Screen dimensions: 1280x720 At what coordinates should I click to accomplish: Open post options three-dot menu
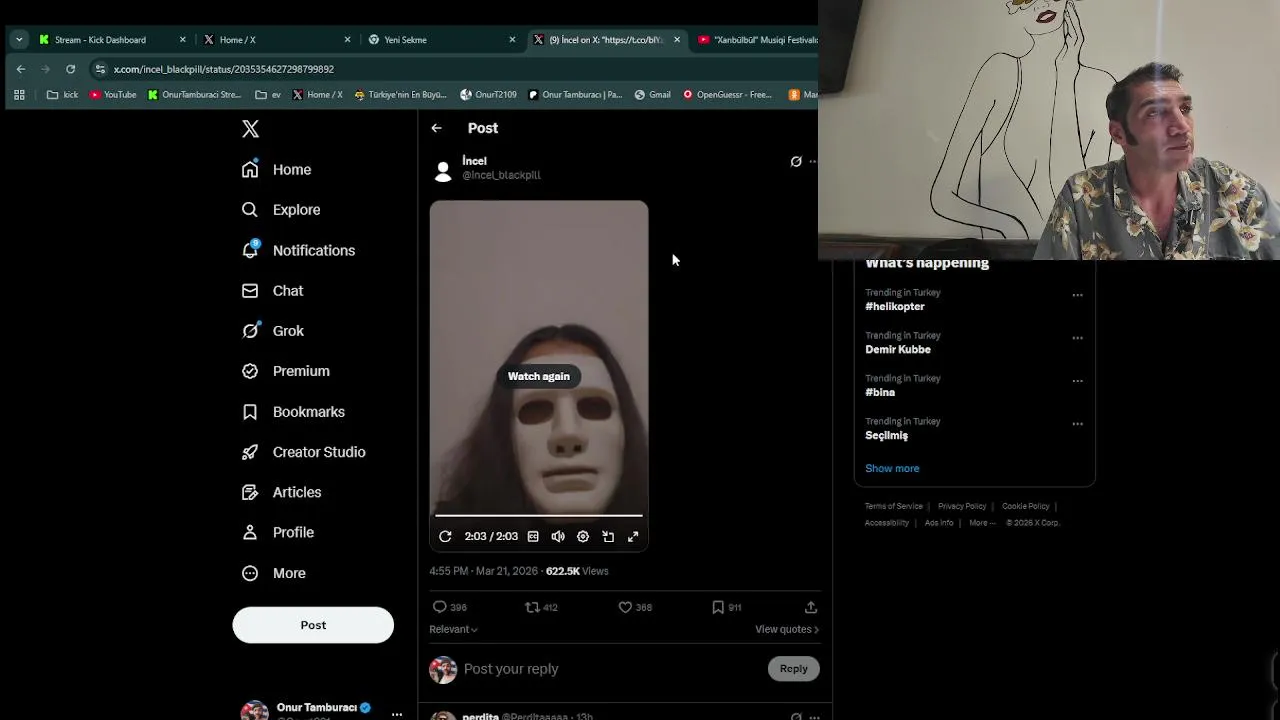click(x=813, y=161)
